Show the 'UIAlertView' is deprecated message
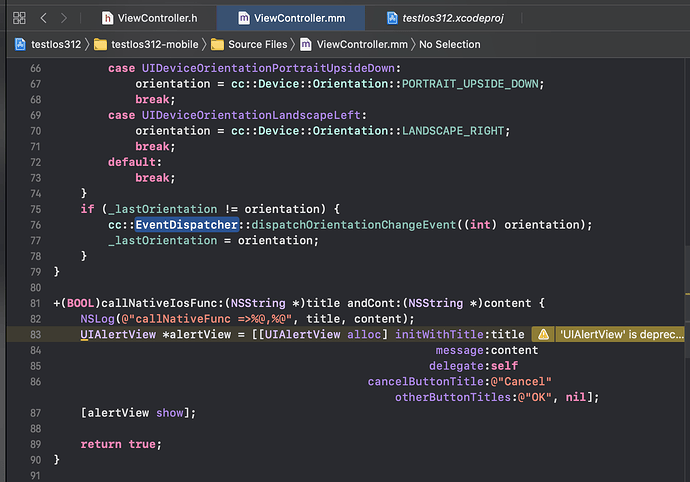 click(x=620, y=334)
